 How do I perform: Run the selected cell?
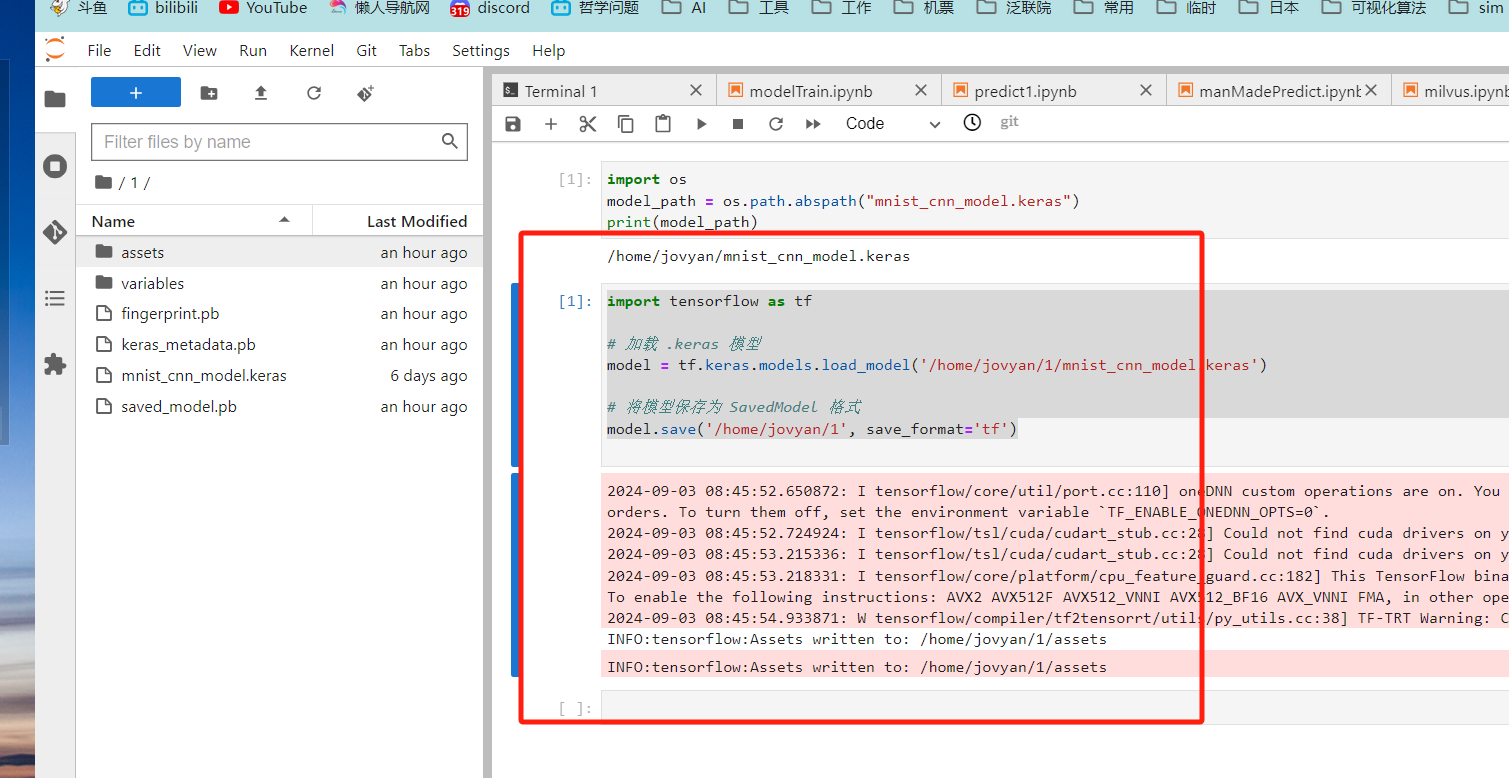[701, 124]
